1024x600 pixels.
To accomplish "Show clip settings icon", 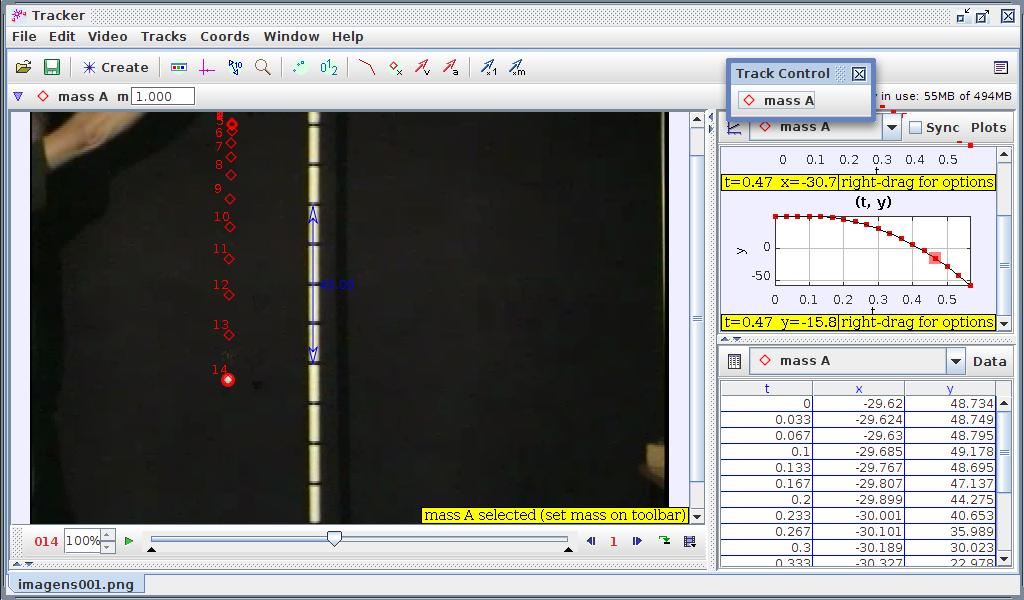I will pos(178,67).
